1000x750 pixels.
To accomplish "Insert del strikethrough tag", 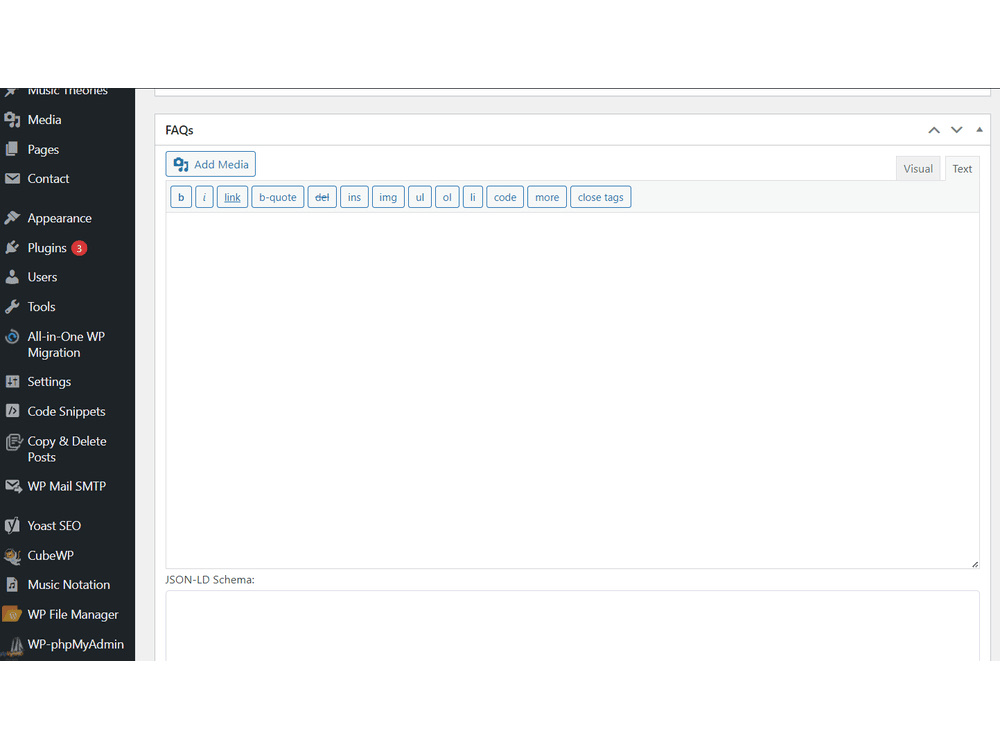I will click(322, 197).
